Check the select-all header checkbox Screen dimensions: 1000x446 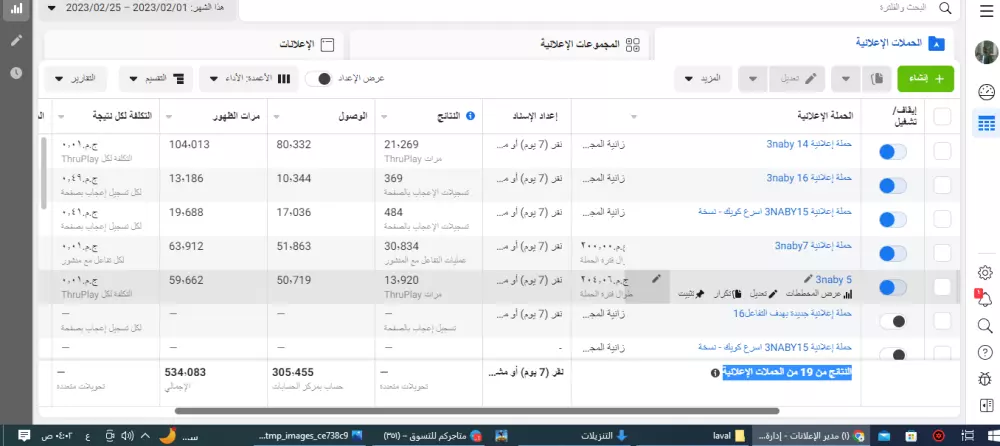942,116
